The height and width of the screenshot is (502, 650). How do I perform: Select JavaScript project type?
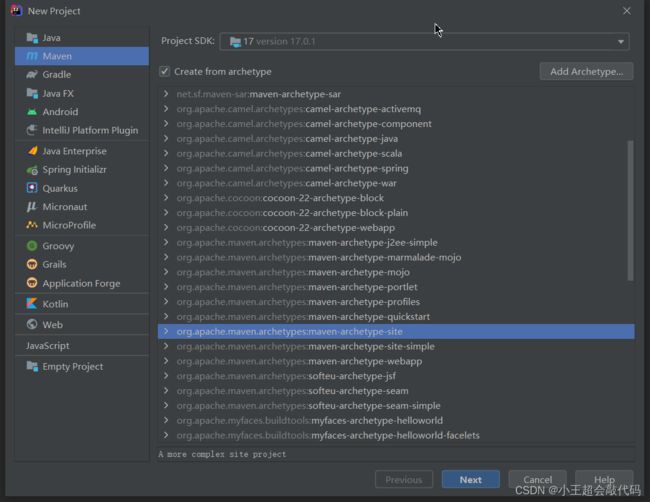coord(82,345)
